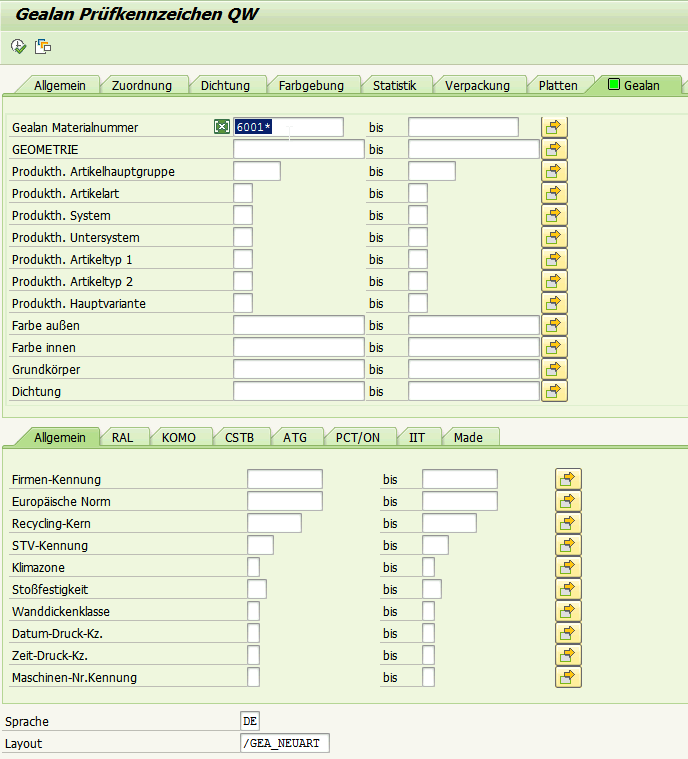Click the Execute clock icon
This screenshot has height=759, width=688.
[18, 46]
